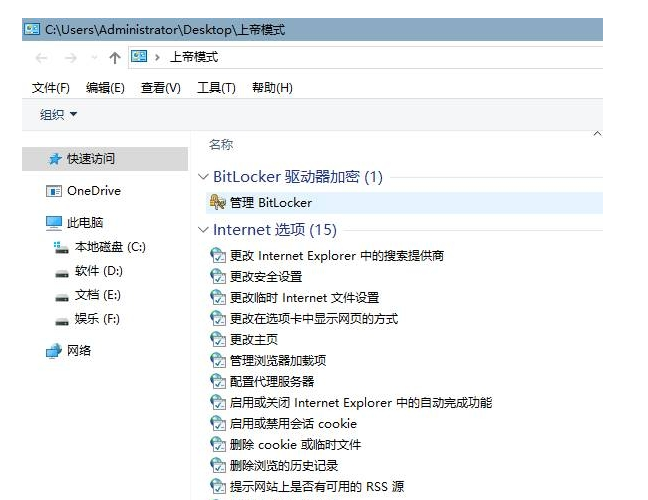Select 删除 cookie 或临时文件

[x=295, y=445]
